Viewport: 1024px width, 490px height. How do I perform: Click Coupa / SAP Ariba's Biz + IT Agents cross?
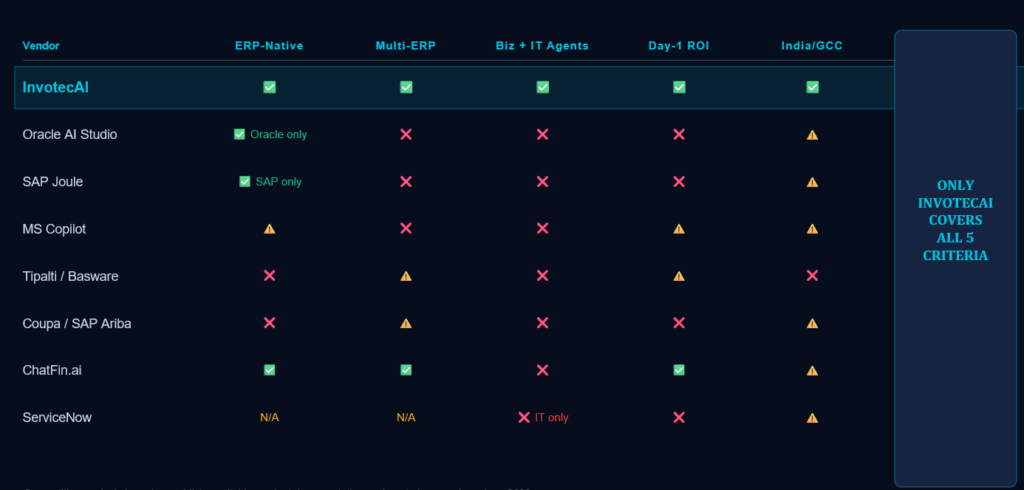(x=542, y=323)
